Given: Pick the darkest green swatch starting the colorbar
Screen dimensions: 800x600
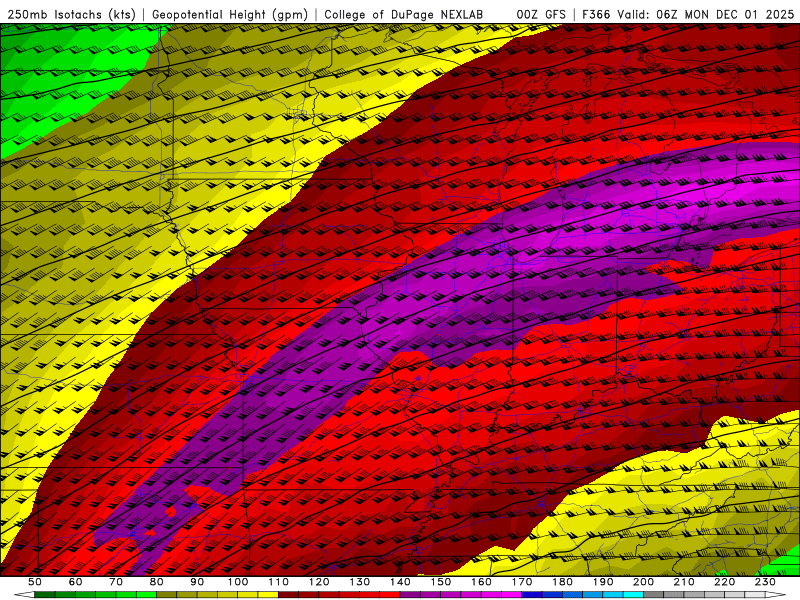Looking at the screenshot, I should coord(45,594).
